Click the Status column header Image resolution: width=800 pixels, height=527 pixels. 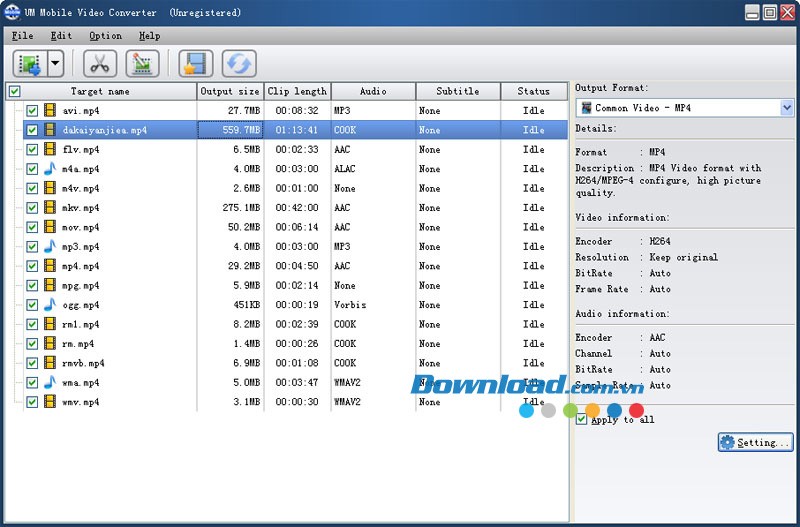click(534, 91)
